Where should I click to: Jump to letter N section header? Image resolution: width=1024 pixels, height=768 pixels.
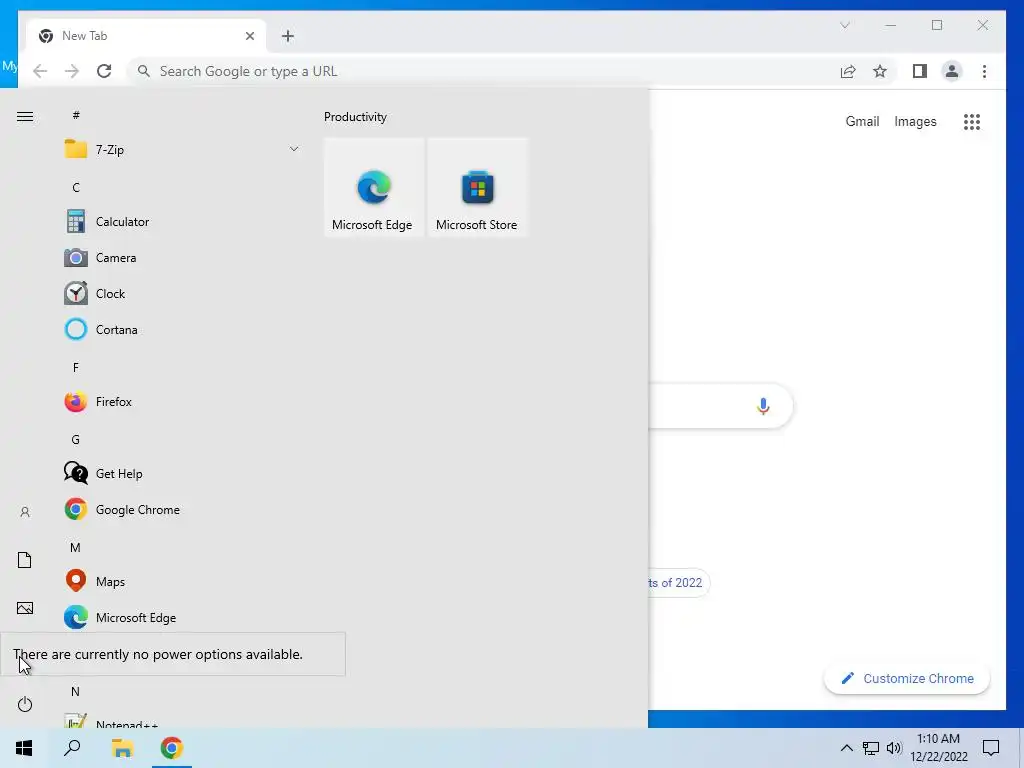click(76, 691)
